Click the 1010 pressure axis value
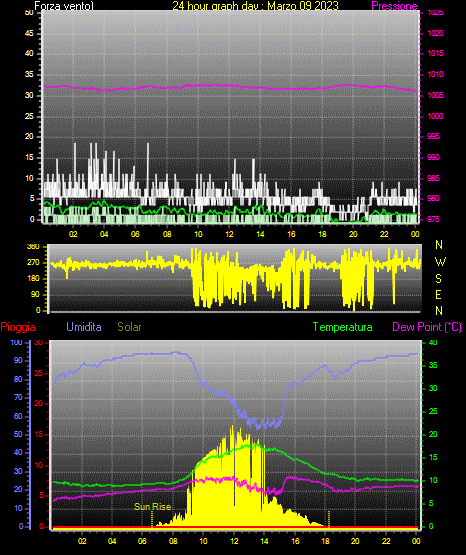 pos(435,74)
